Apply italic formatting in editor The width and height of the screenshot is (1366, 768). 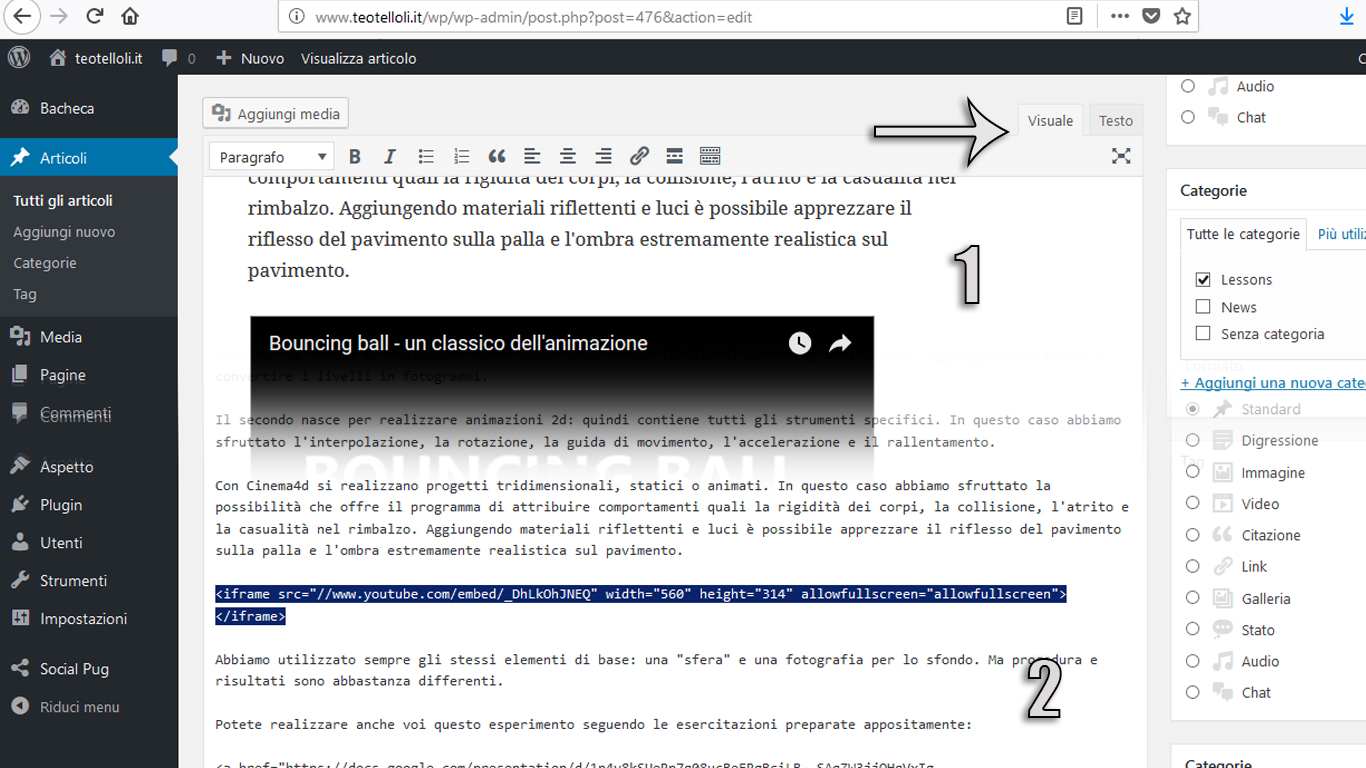pos(390,156)
